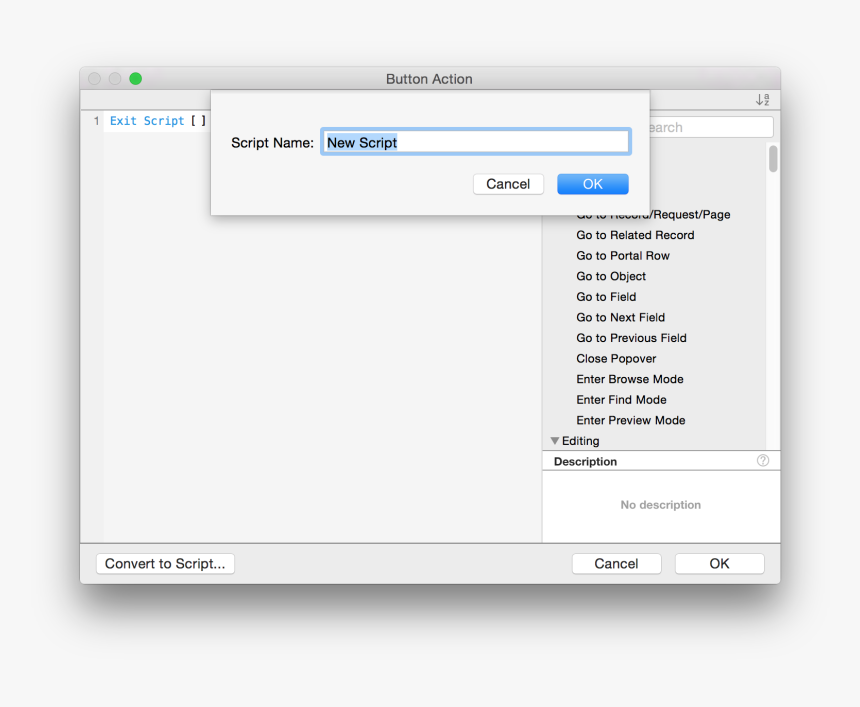
Task: Select the Go to Portal Row step
Action: 625,255
